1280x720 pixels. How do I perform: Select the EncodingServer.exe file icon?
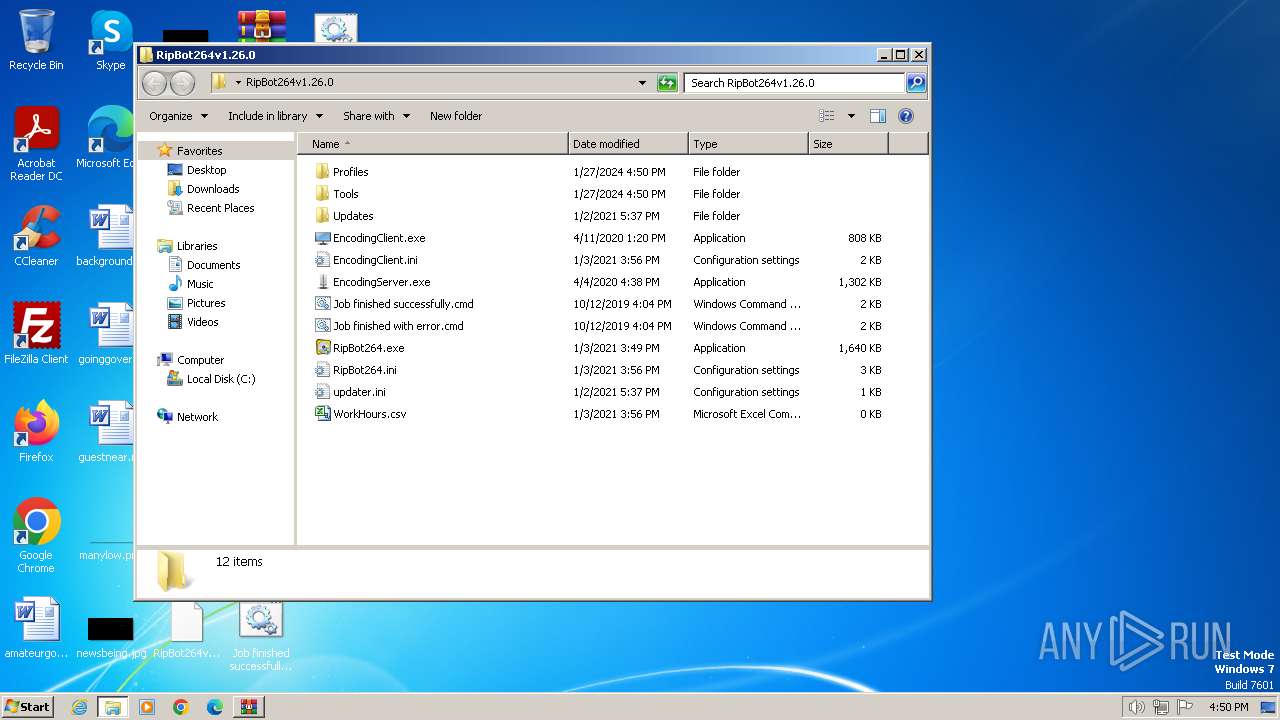[x=322, y=282]
